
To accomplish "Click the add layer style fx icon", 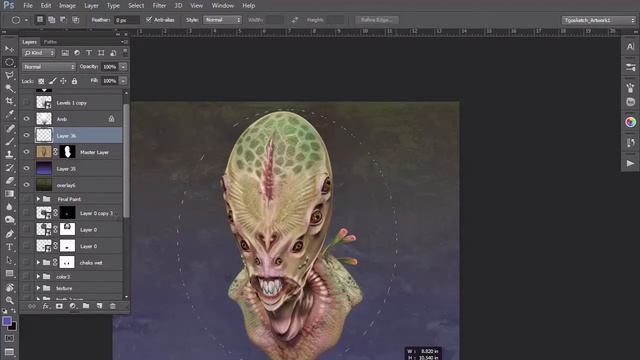I will (x=46, y=306).
